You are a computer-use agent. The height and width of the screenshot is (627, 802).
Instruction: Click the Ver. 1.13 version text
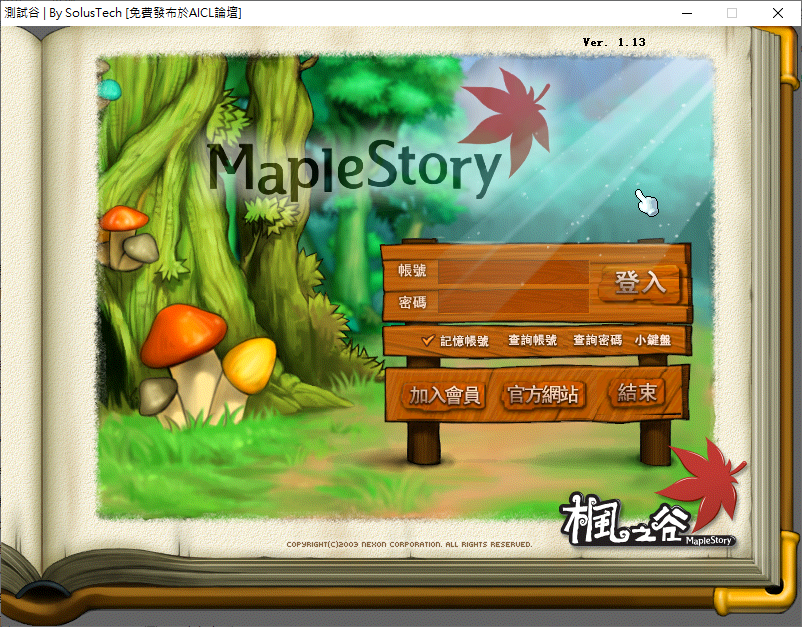pos(614,42)
